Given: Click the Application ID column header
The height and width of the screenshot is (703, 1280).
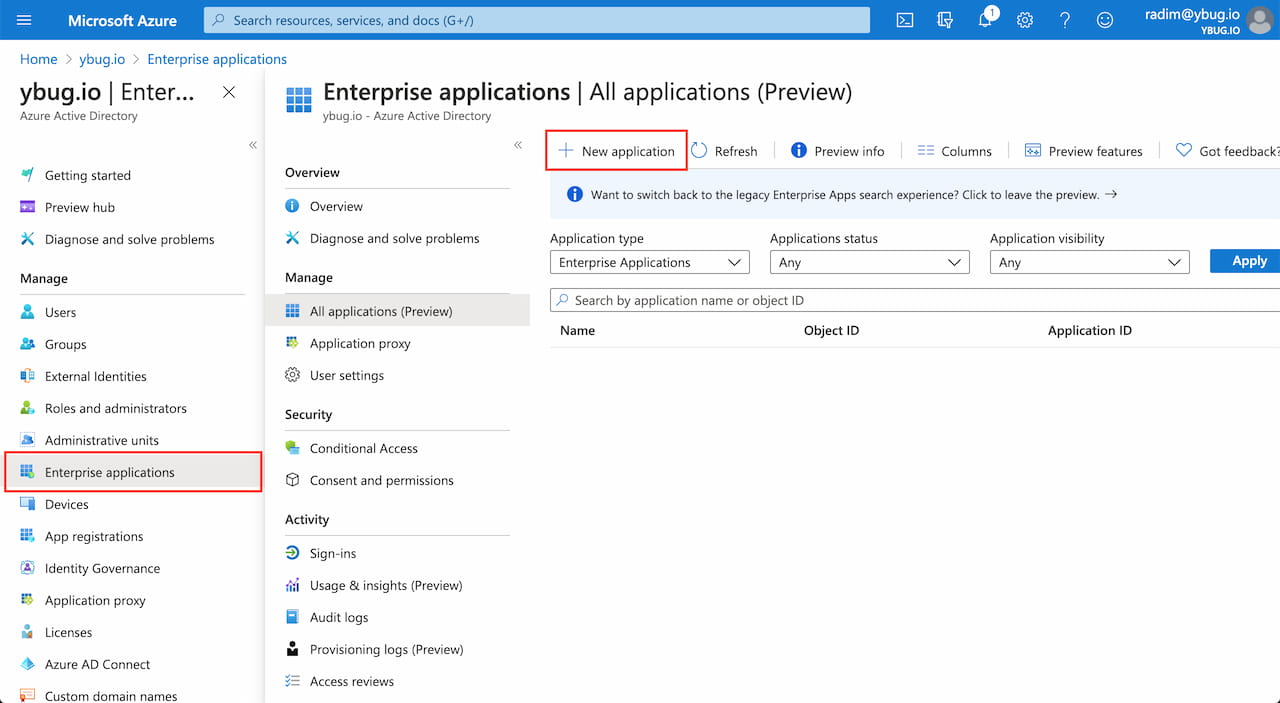Looking at the screenshot, I should pyautogui.click(x=1090, y=330).
